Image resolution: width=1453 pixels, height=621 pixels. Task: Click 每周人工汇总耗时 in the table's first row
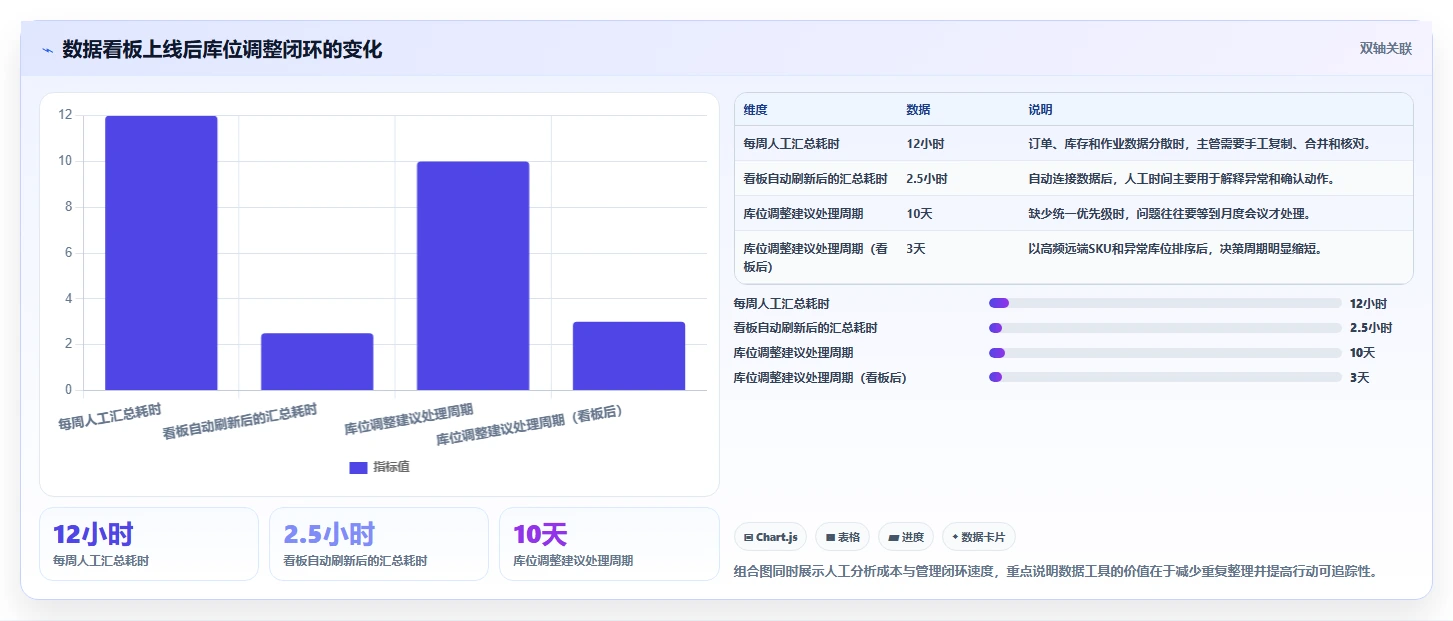coord(791,144)
